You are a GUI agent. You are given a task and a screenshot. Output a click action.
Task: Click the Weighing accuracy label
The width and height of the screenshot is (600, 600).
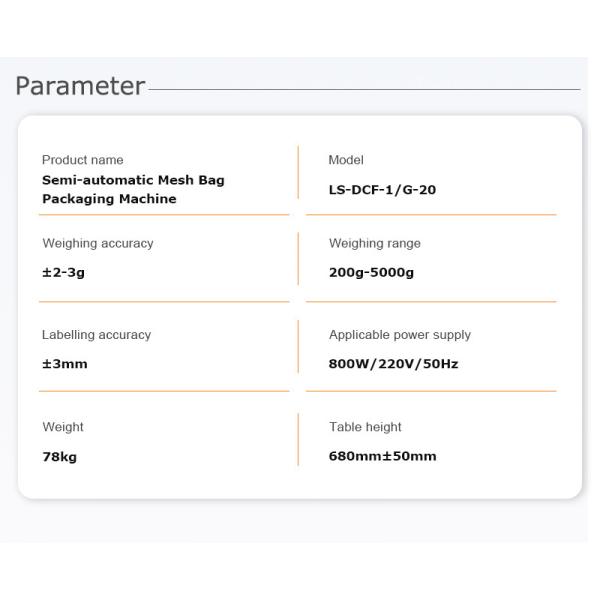click(x=98, y=243)
